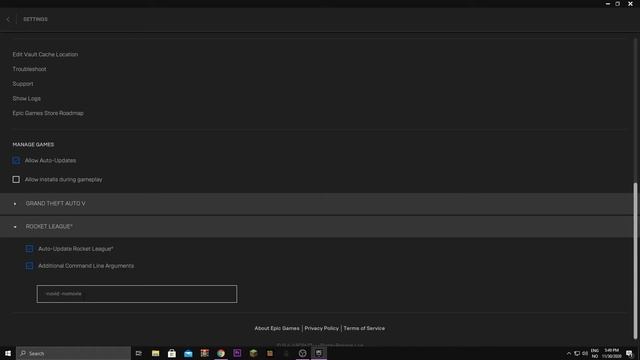Open File Explorer from the taskbar

point(156,353)
